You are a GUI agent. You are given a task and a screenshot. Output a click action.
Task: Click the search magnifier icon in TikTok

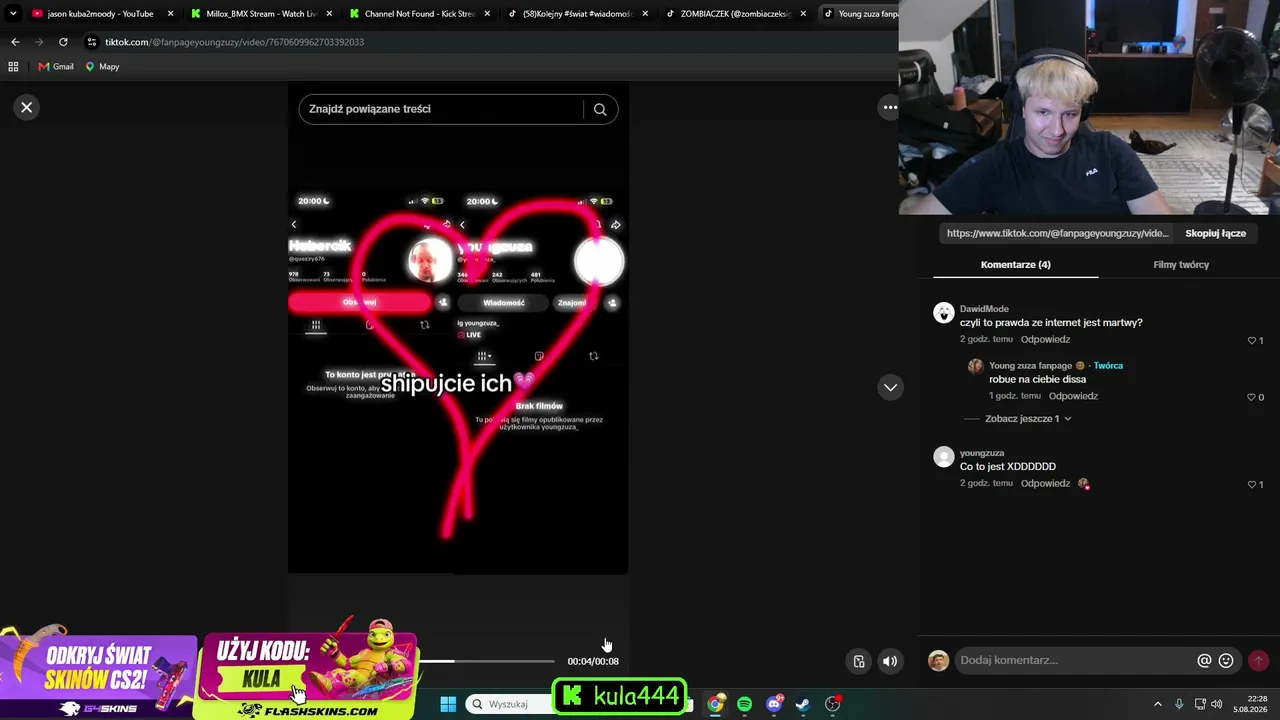pos(600,109)
